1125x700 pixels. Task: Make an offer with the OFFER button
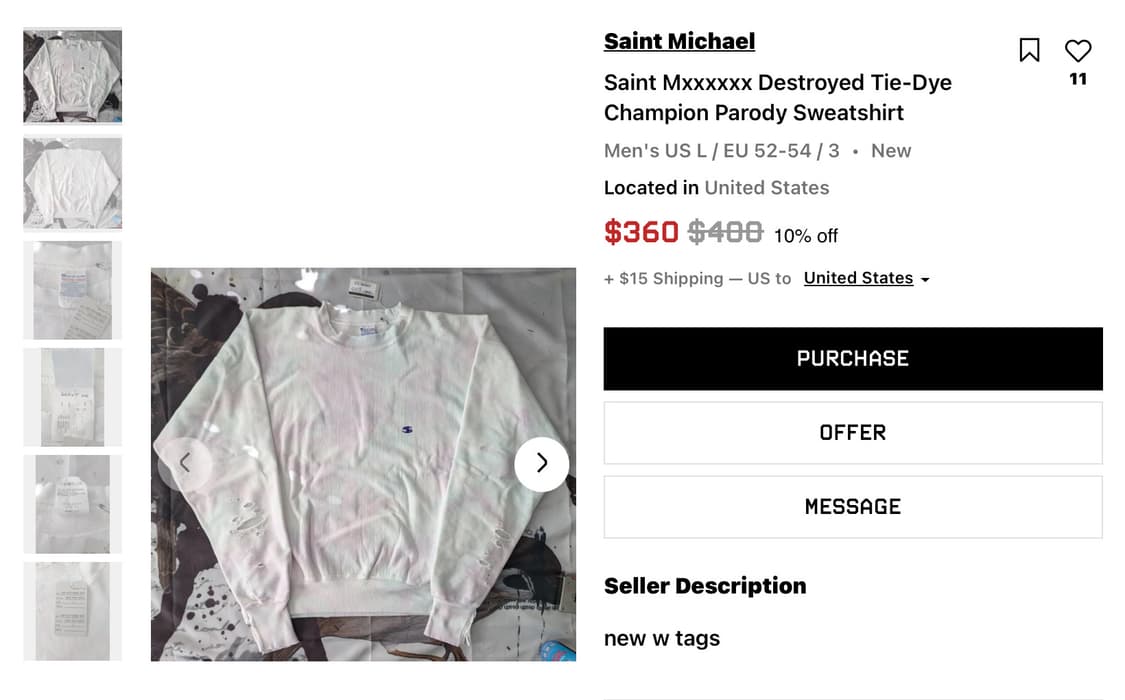(x=852, y=433)
